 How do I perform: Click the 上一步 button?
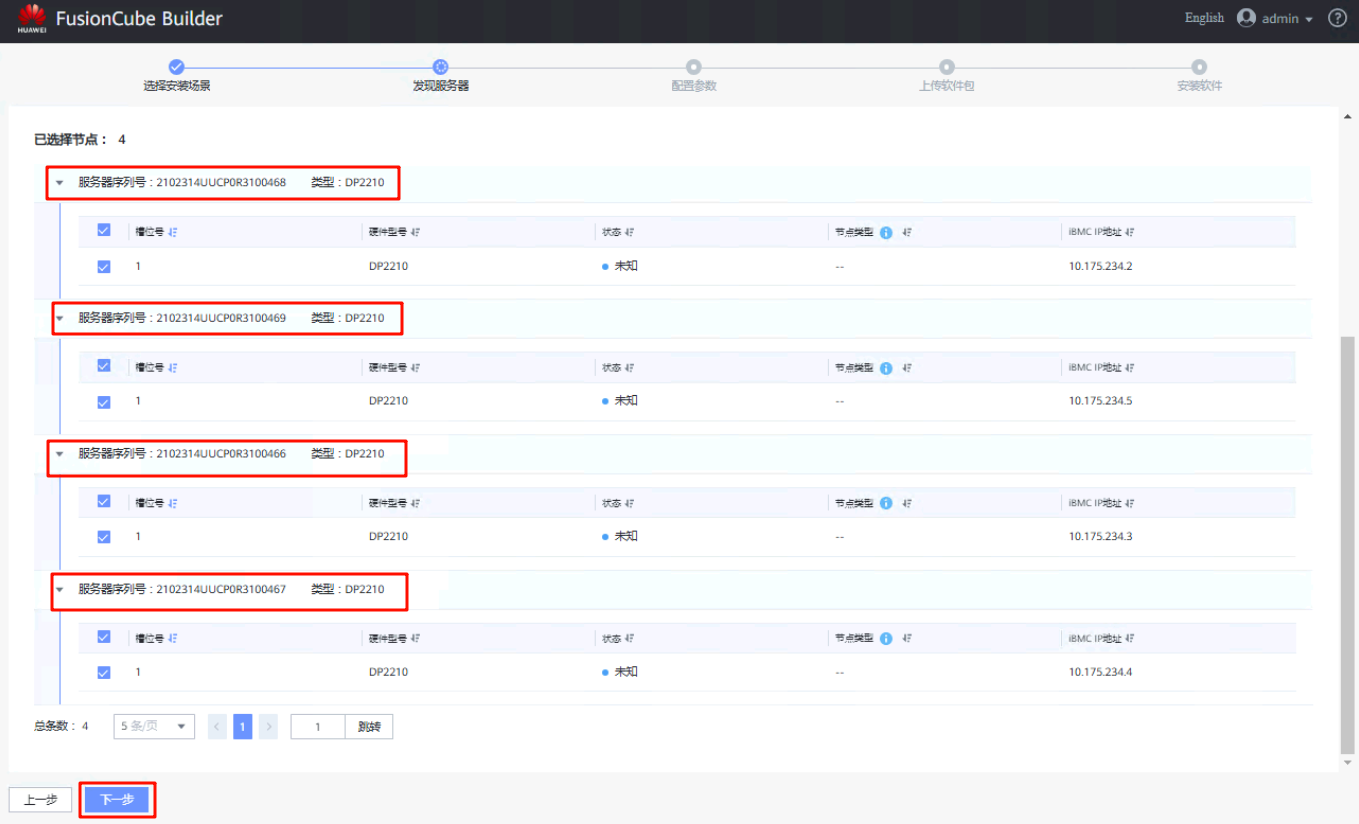[x=40, y=800]
